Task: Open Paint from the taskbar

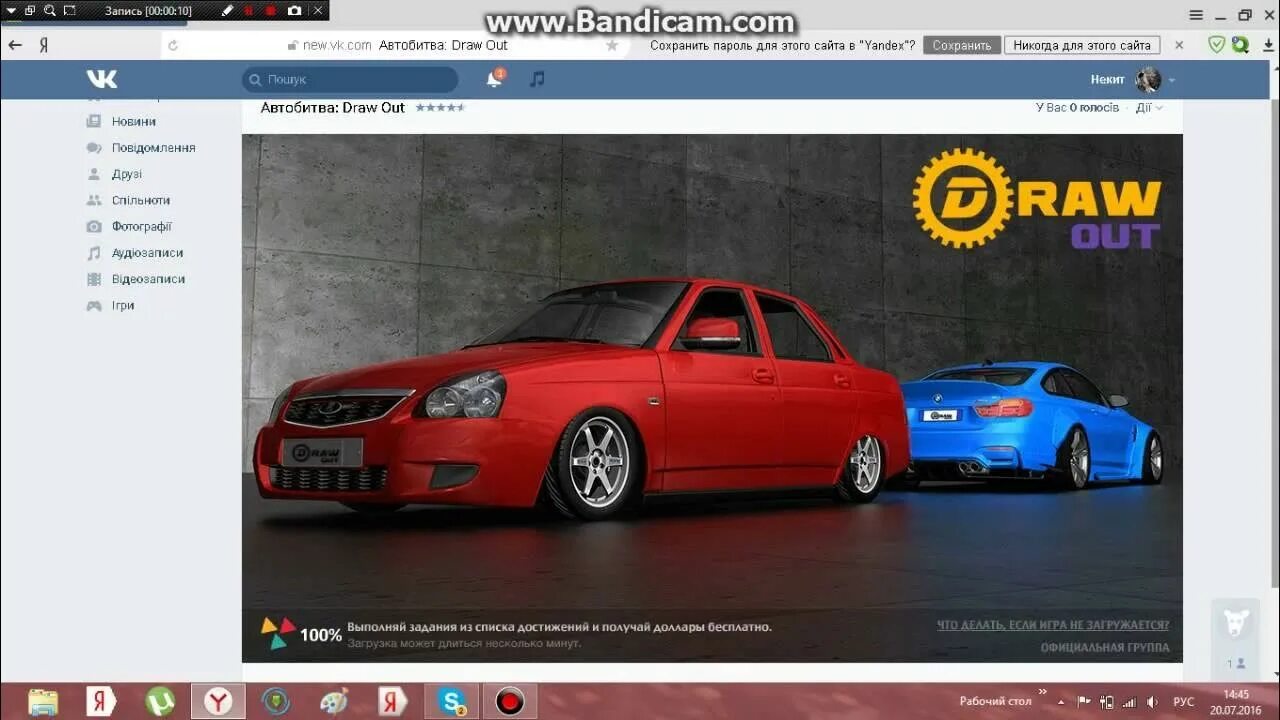Action: (x=334, y=701)
